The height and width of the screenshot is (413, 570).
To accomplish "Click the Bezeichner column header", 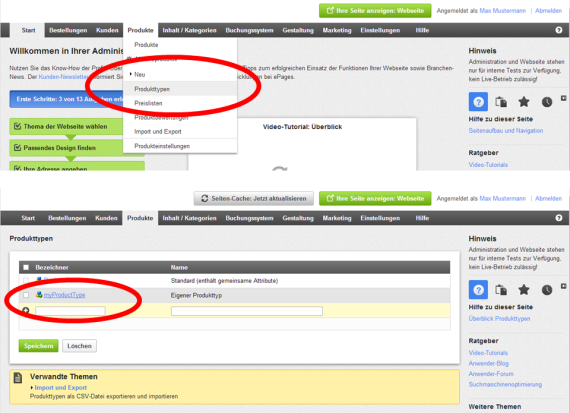I will (x=52, y=268).
